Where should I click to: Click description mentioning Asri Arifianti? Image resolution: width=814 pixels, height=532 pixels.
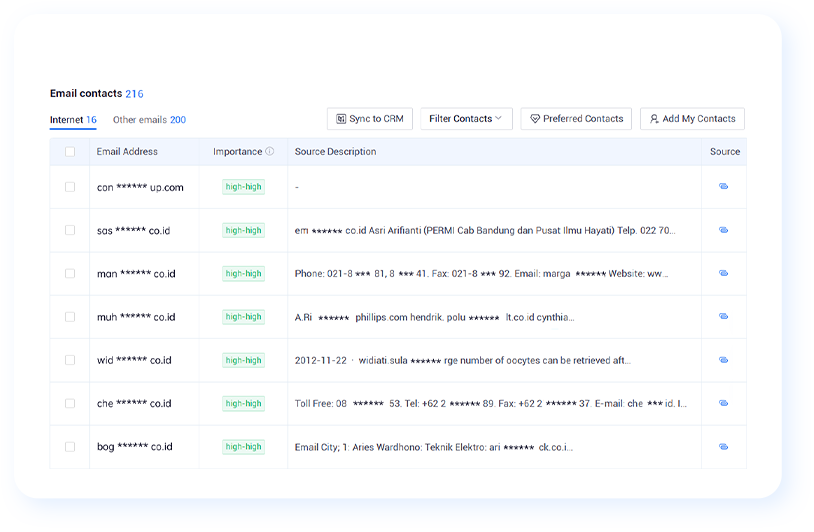485,230
